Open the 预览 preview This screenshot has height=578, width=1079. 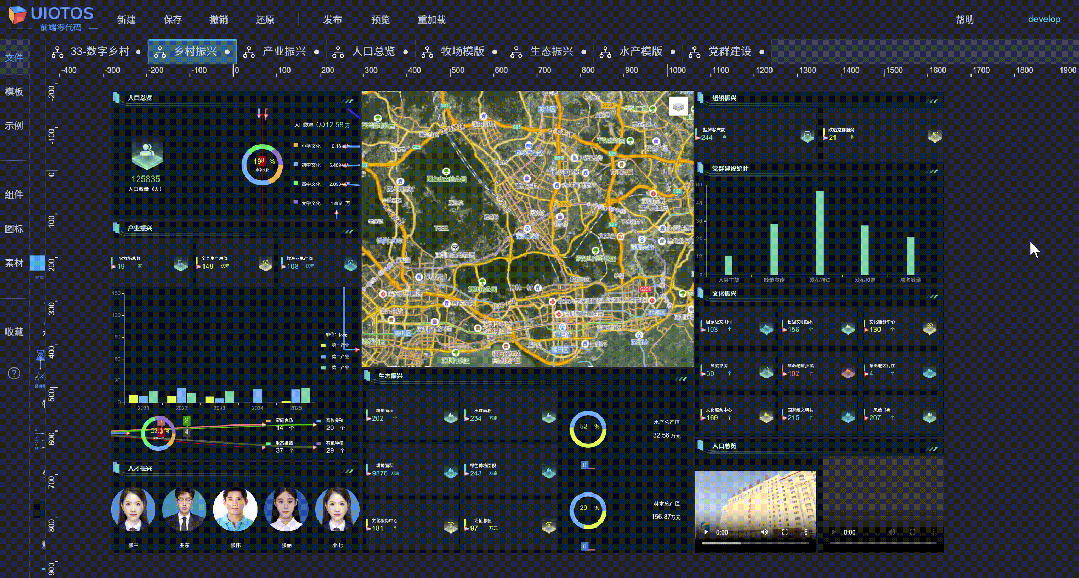380,20
